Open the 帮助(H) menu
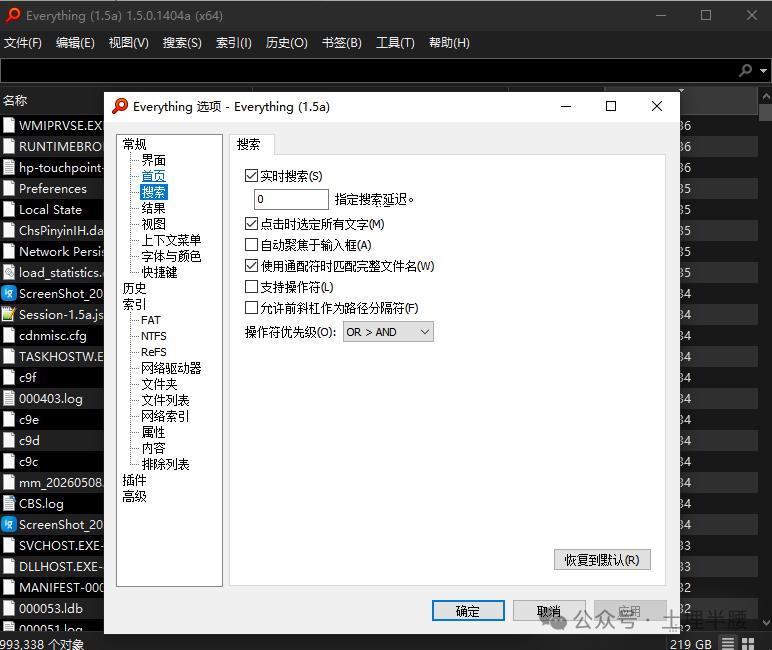 [449, 43]
